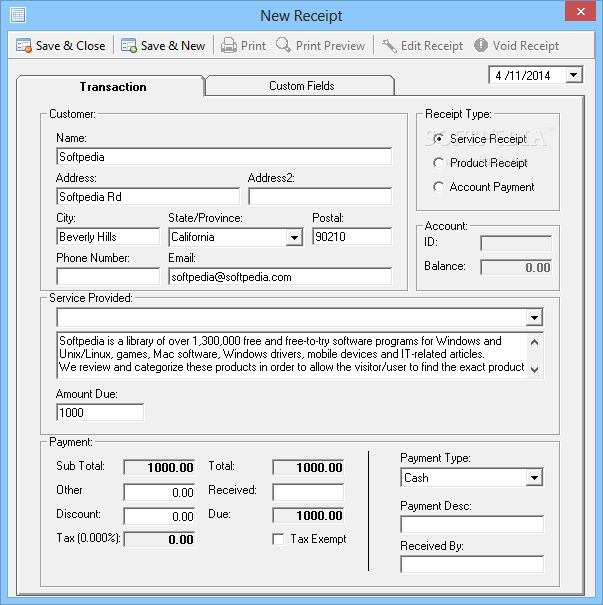
Task: Click the Total value 1000.00 field
Action: click(x=308, y=468)
